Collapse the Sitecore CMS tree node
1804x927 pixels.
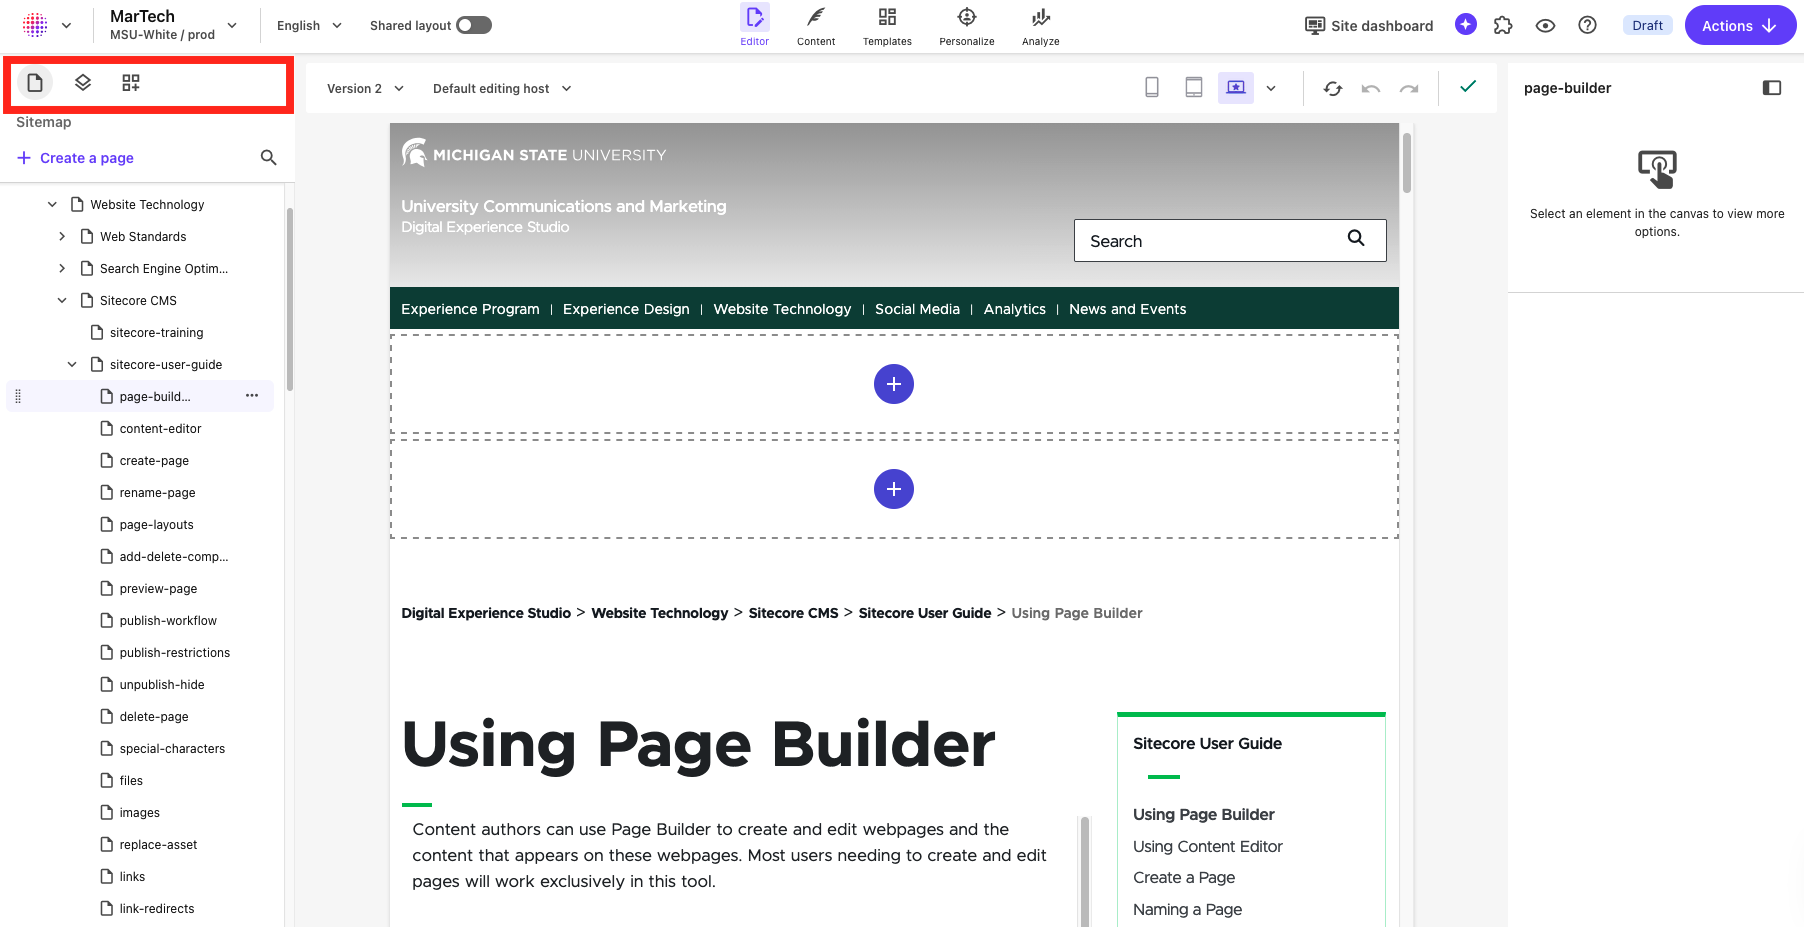click(62, 300)
